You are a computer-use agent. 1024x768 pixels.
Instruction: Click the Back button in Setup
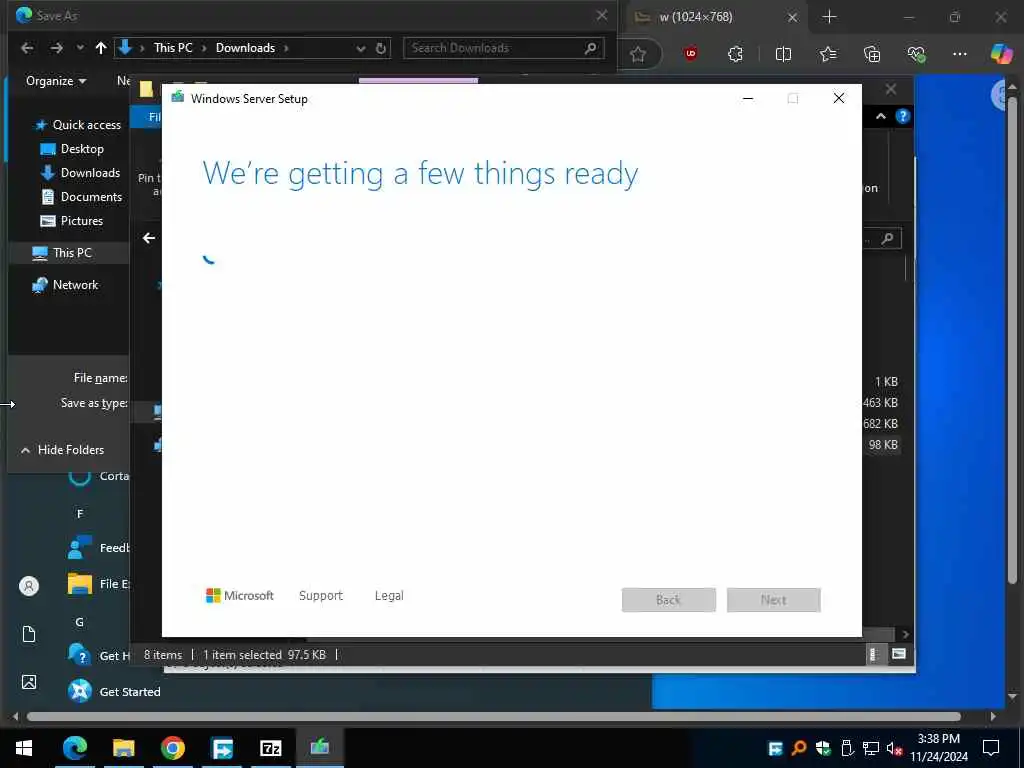669,600
